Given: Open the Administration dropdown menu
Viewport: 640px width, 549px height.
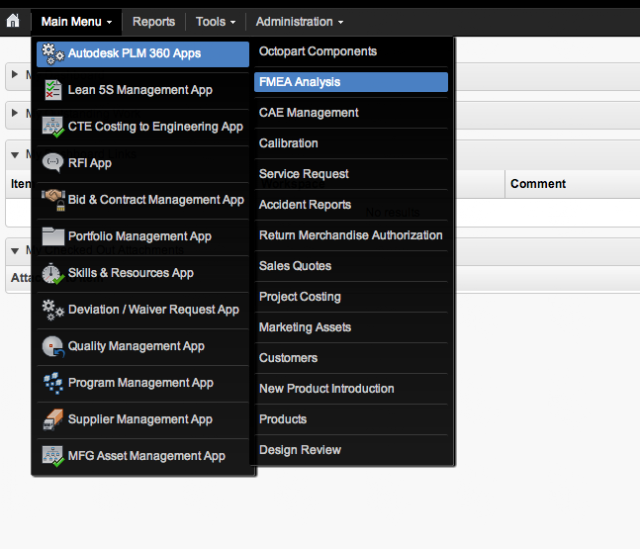Looking at the screenshot, I should [299, 22].
